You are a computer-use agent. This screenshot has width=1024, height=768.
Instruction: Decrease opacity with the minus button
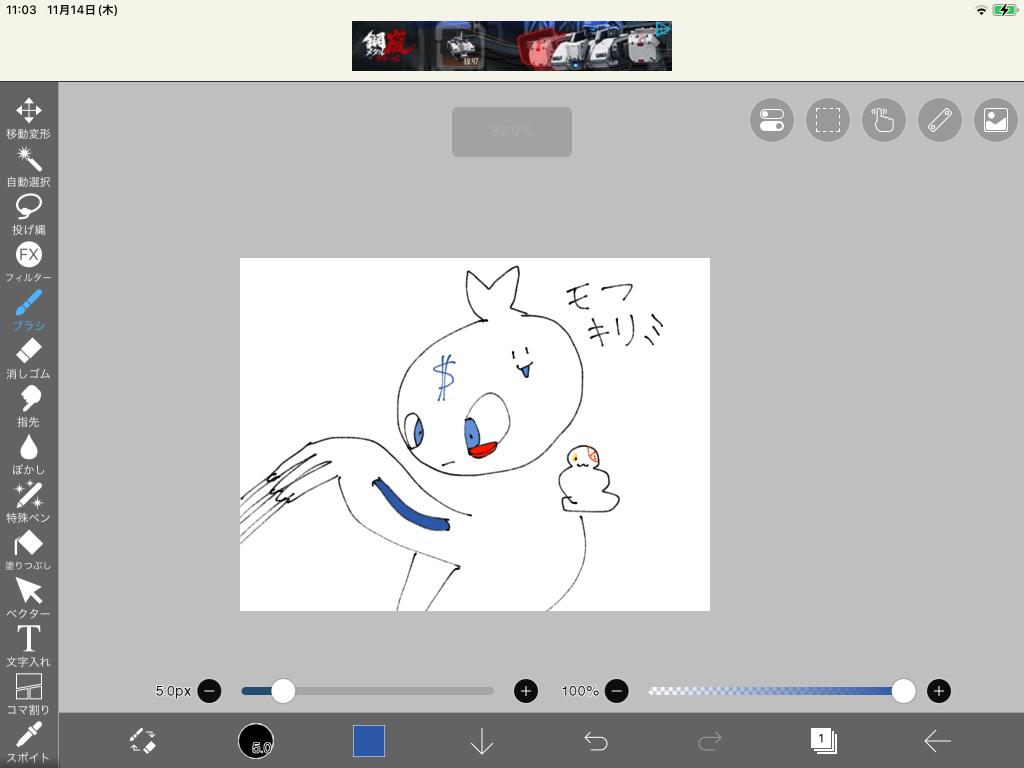click(617, 691)
